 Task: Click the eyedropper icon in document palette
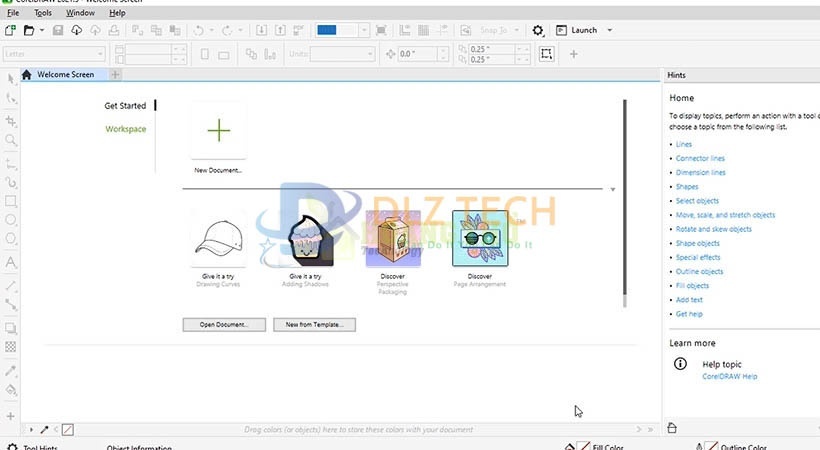[44, 429]
